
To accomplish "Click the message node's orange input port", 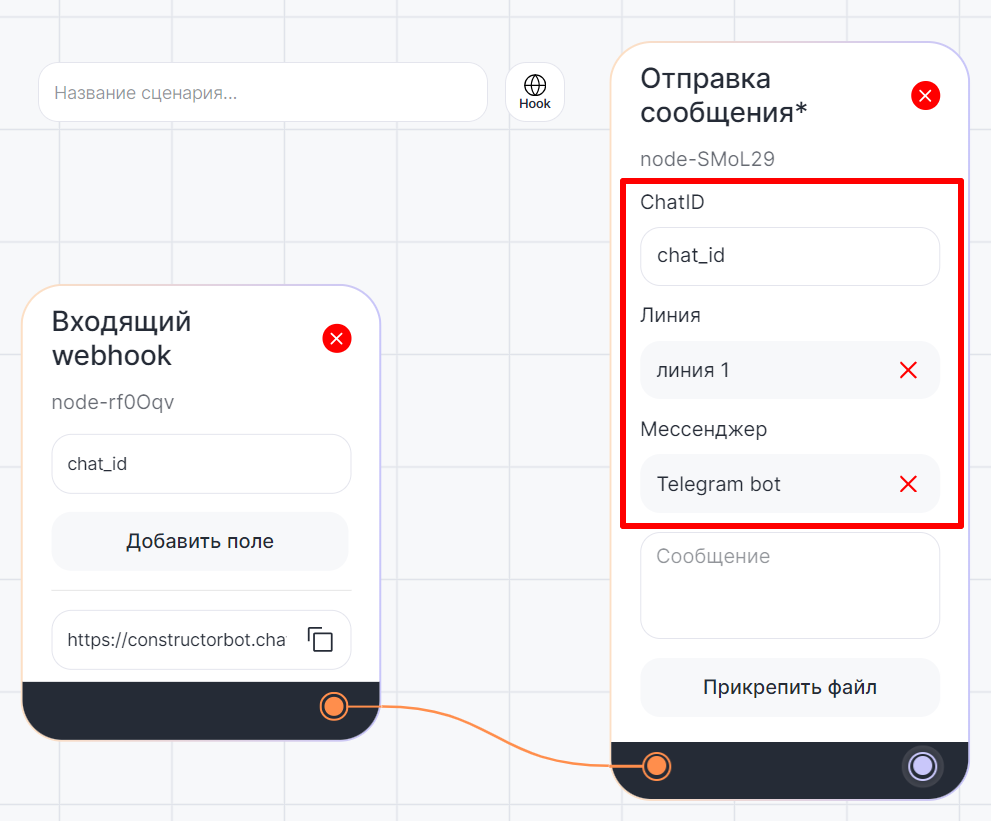I will tap(655, 766).
